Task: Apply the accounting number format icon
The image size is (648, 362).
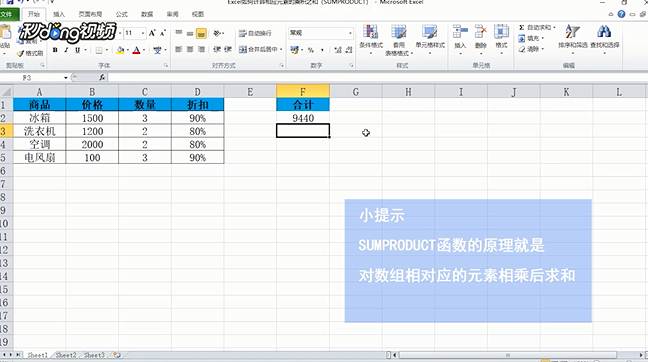Action: (x=294, y=50)
